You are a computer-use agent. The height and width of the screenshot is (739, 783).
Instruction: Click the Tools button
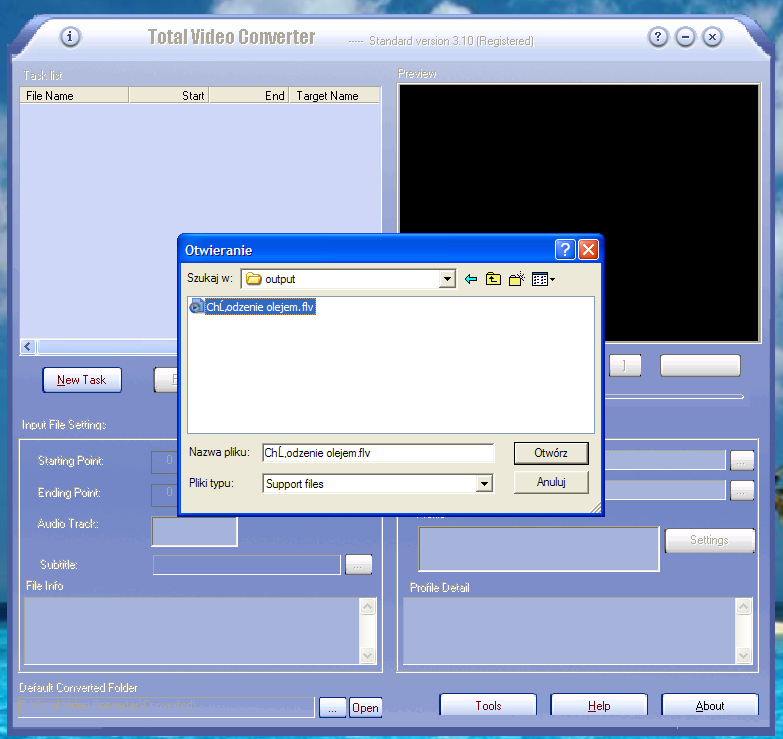pyautogui.click(x=488, y=705)
